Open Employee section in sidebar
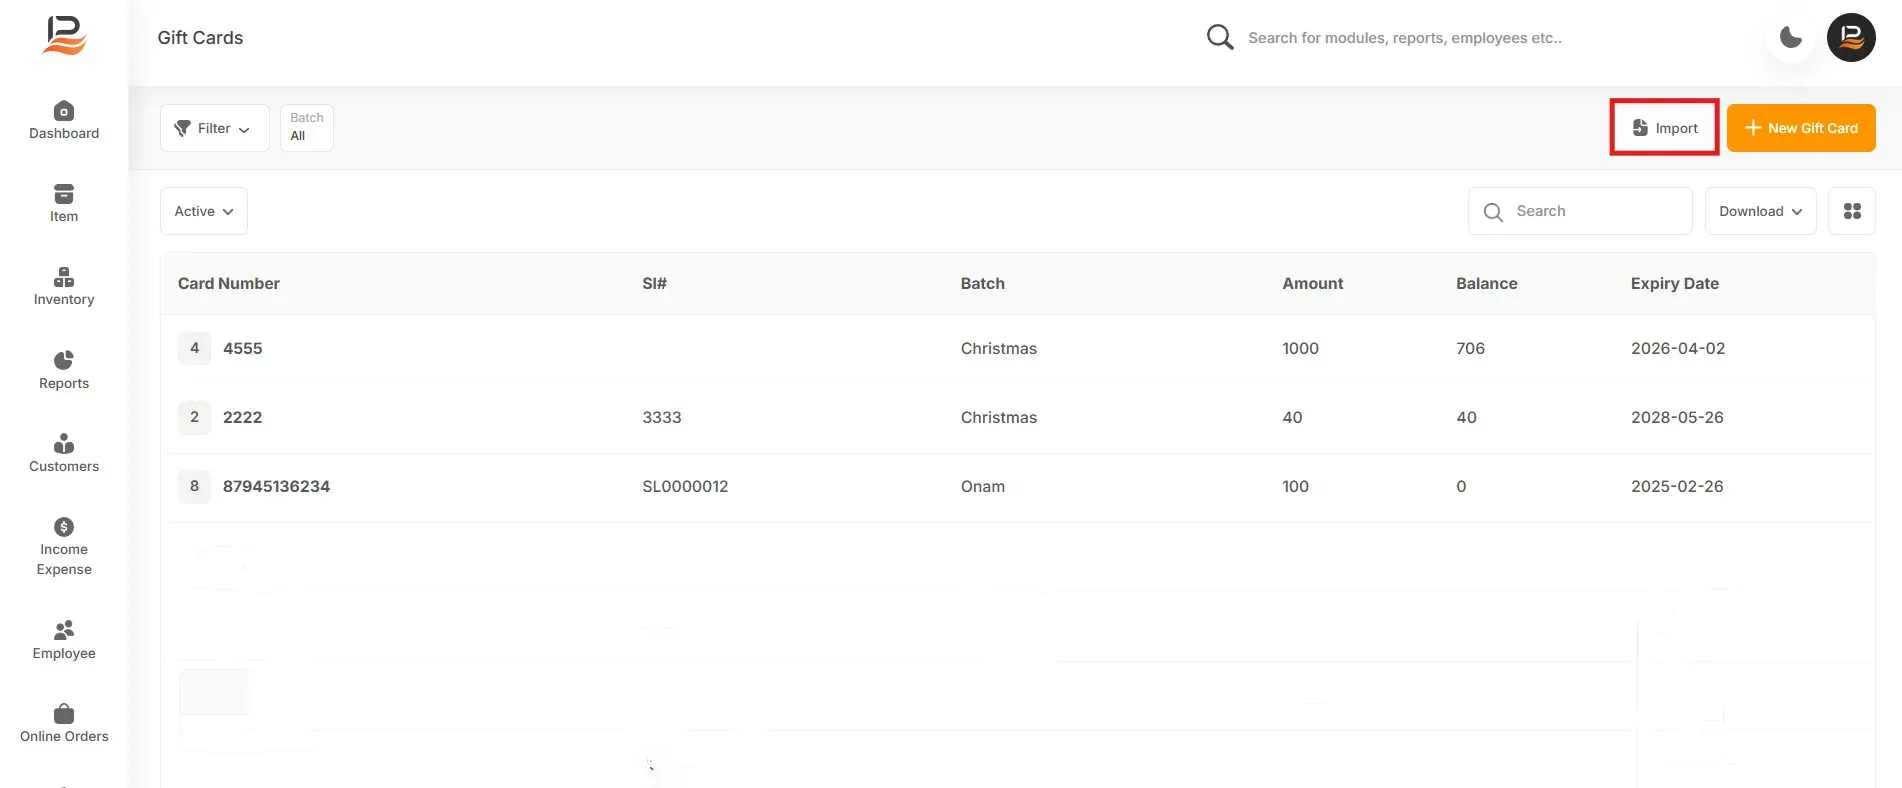 64,630
